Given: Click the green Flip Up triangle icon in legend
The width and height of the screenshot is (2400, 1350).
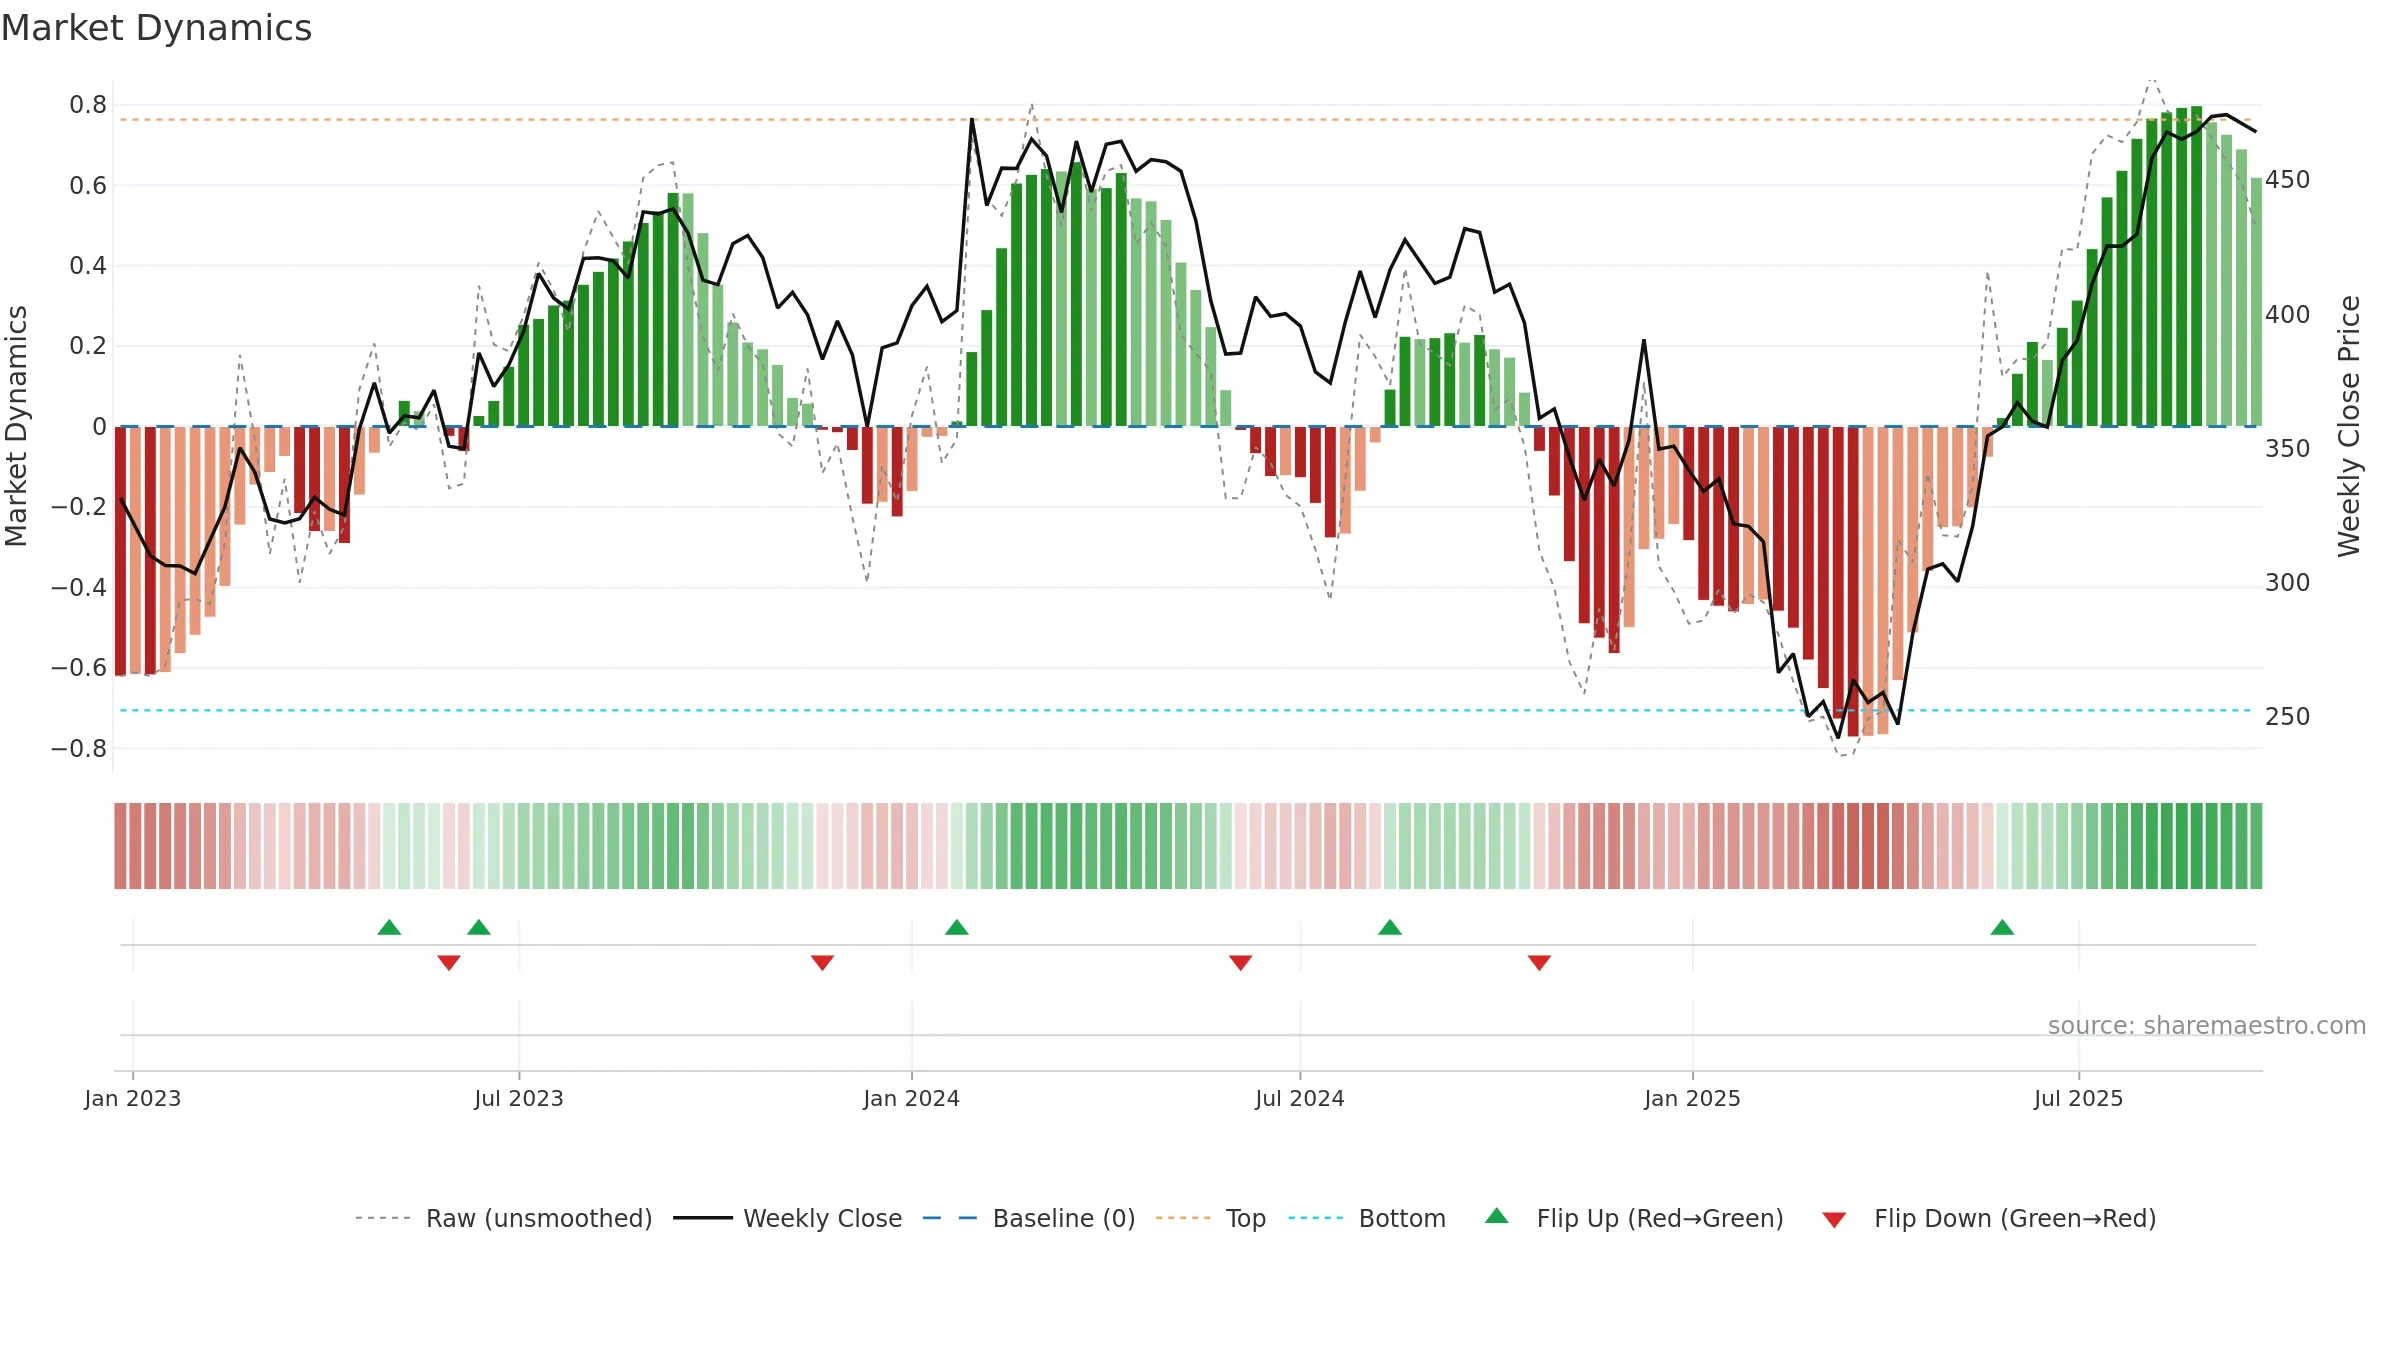Looking at the screenshot, I should click(x=1497, y=1216).
